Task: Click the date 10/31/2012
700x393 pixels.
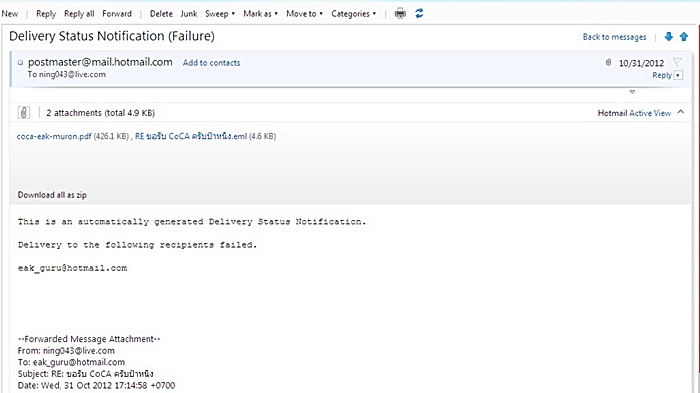Action: pos(641,63)
